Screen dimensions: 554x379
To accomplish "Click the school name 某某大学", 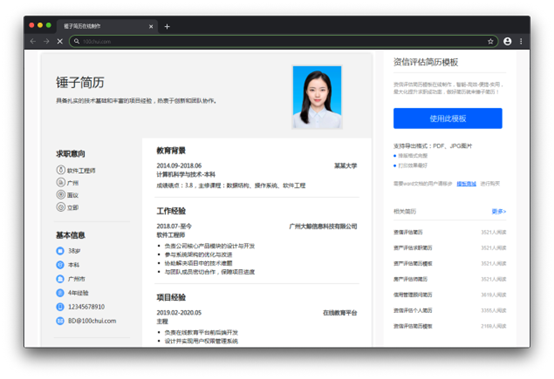I will coord(346,166).
